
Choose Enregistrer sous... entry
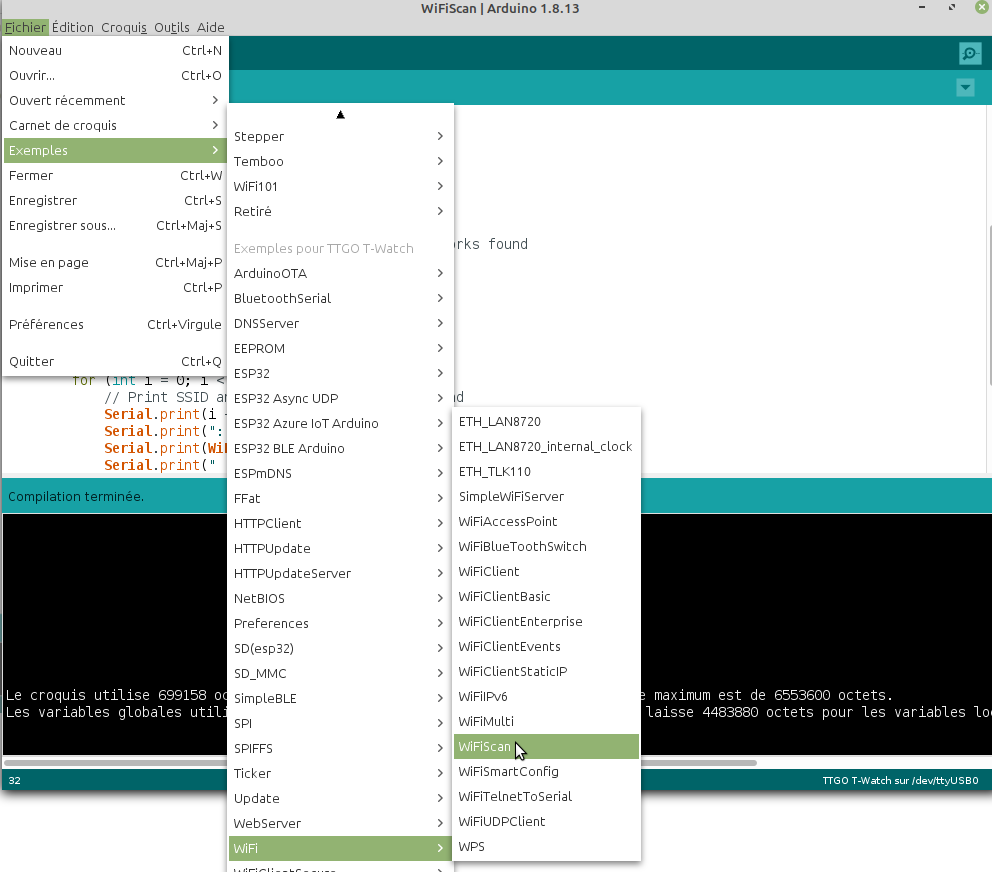[x=115, y=225]
